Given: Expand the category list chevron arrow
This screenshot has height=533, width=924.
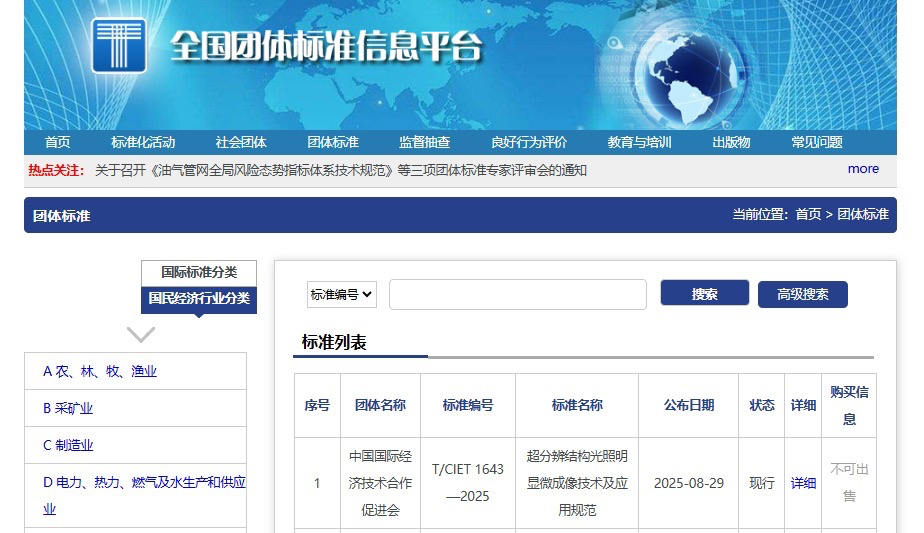Looking at the screenshot, I should click(141, 334).
